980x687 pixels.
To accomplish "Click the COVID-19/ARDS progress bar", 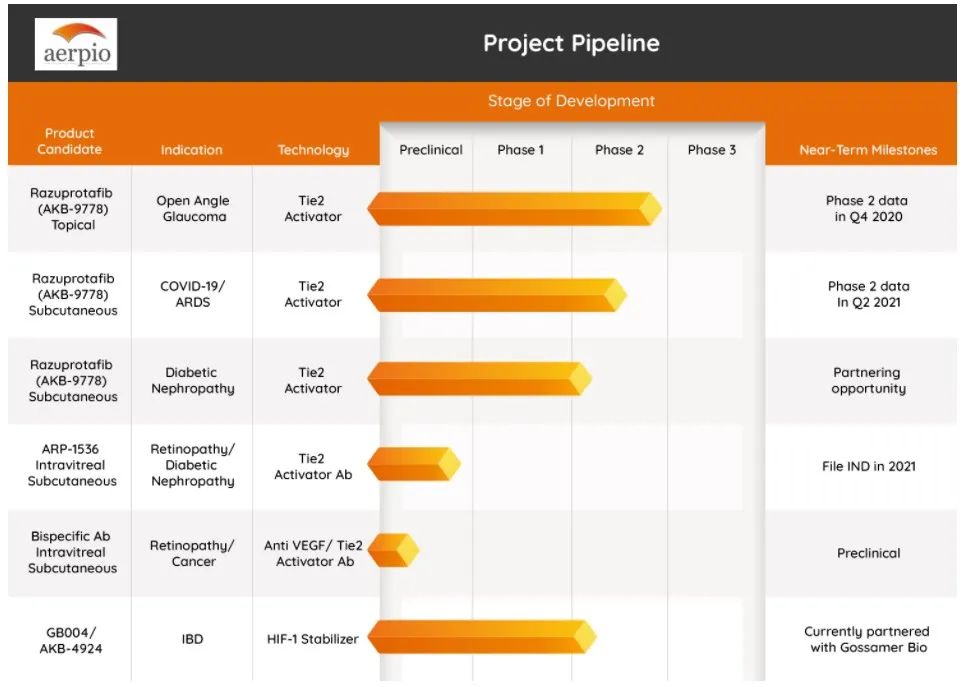I will [496, 294].
